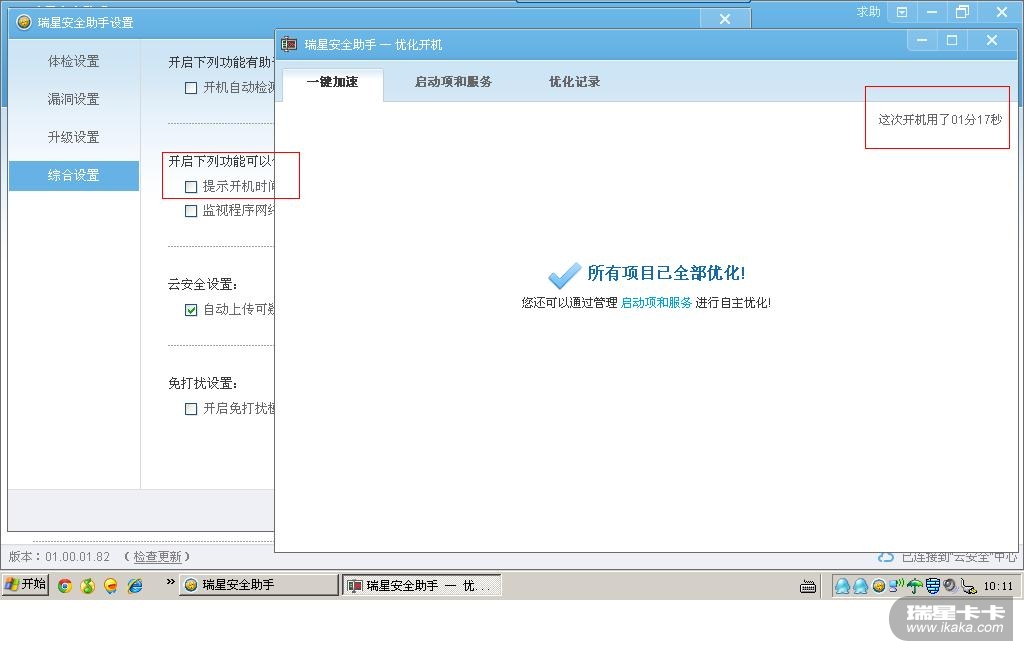1024x648 pixels.
Task: Enable the 开机自动检测 checkbox
Action: (191, 88)
